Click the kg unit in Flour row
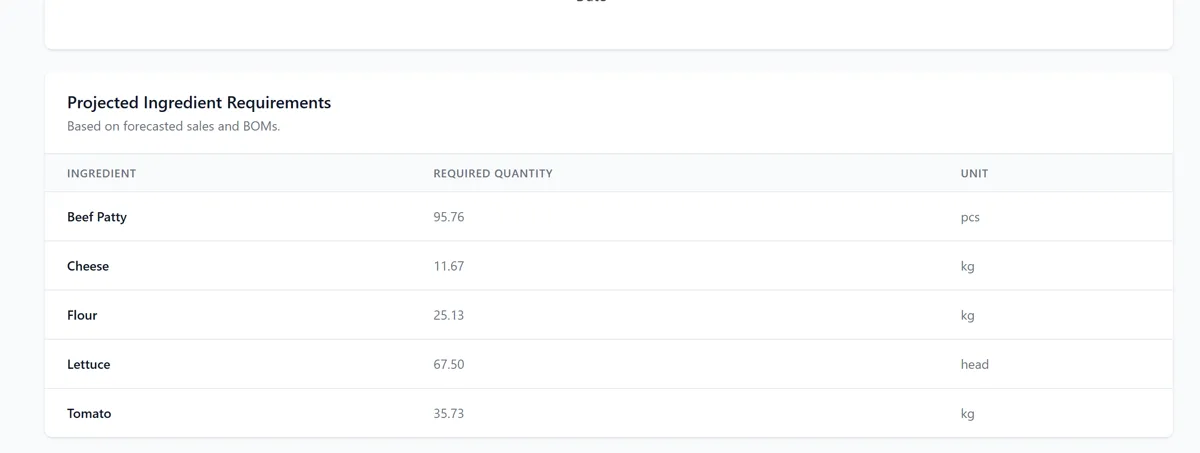 (967, 315)
